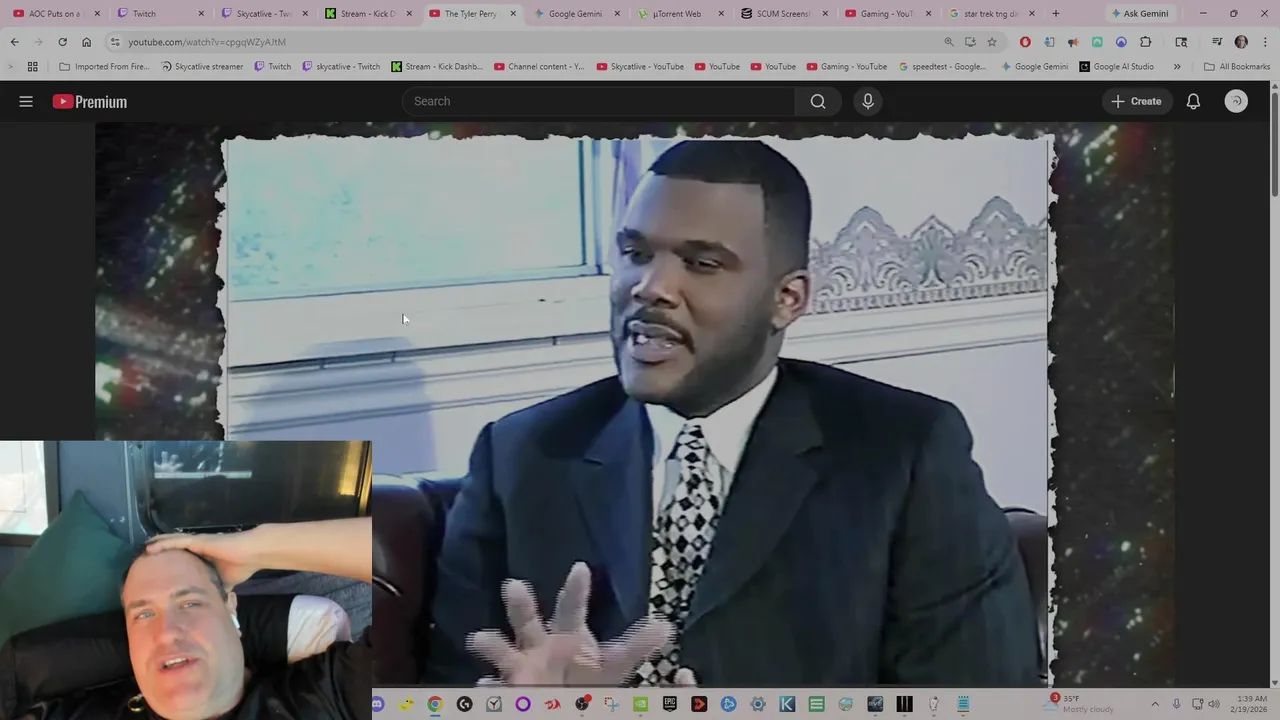
Task: Click the YouTube Premium logo
Action: point(90,101)
